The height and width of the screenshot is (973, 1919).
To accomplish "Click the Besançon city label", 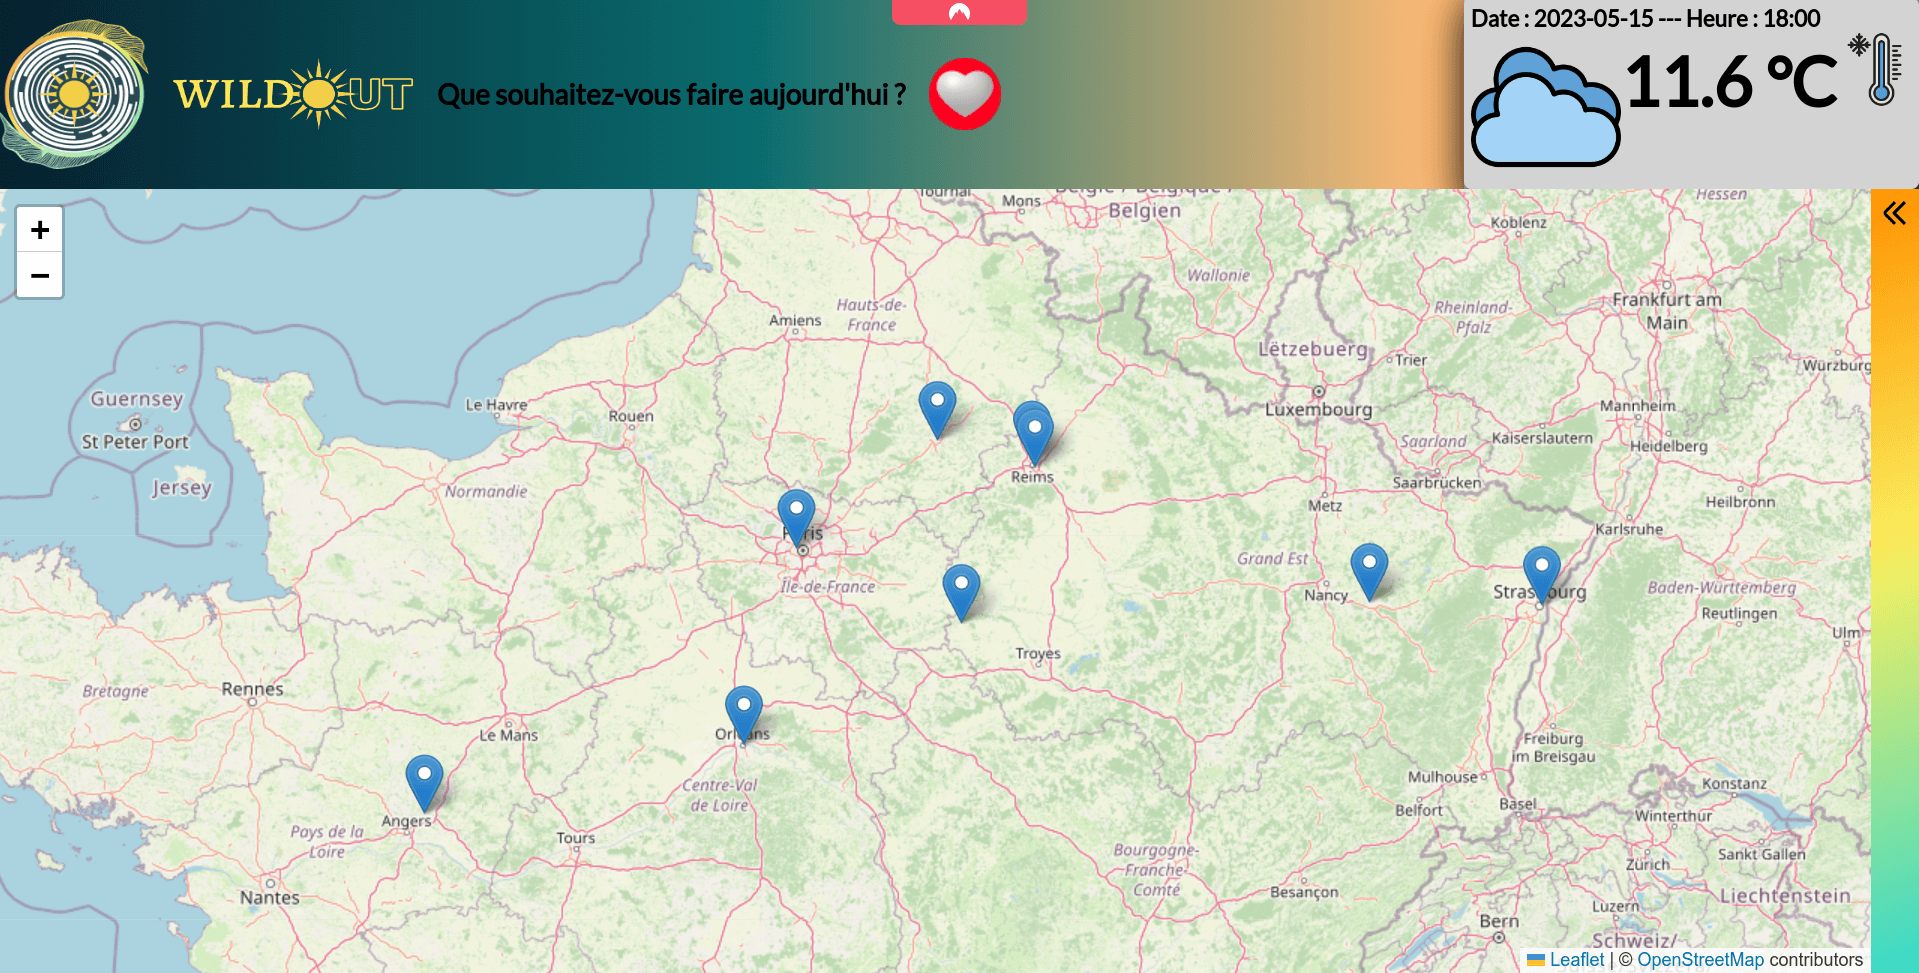I will pos(1304,892).
